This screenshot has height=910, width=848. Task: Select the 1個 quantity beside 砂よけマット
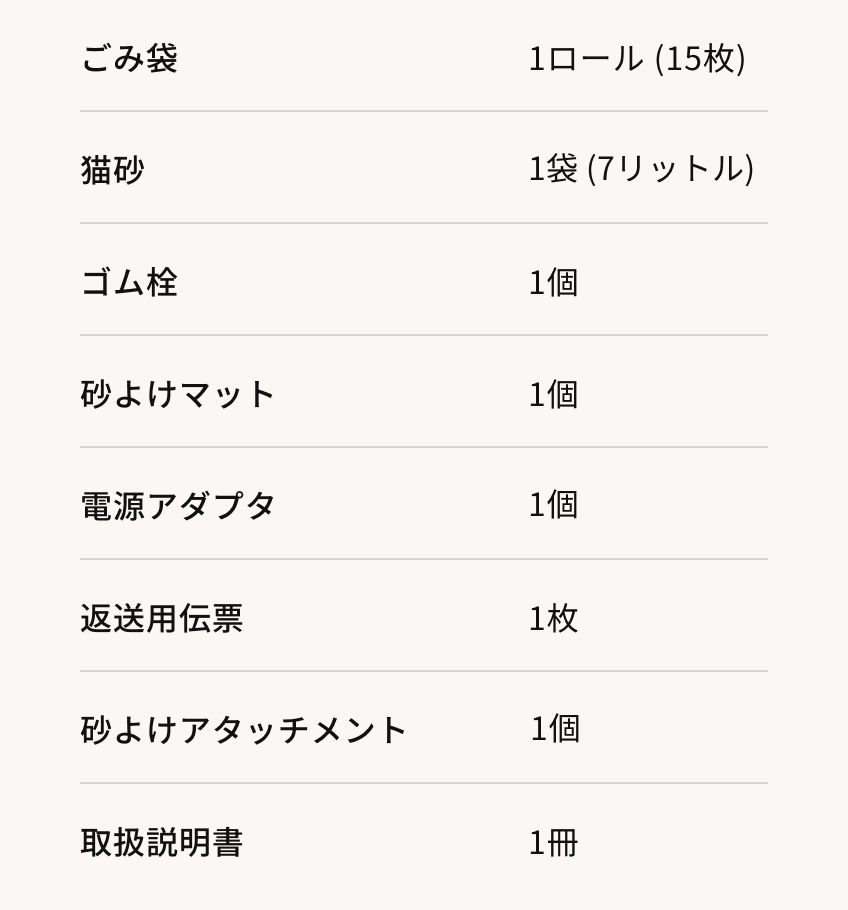tap(553, 394)
